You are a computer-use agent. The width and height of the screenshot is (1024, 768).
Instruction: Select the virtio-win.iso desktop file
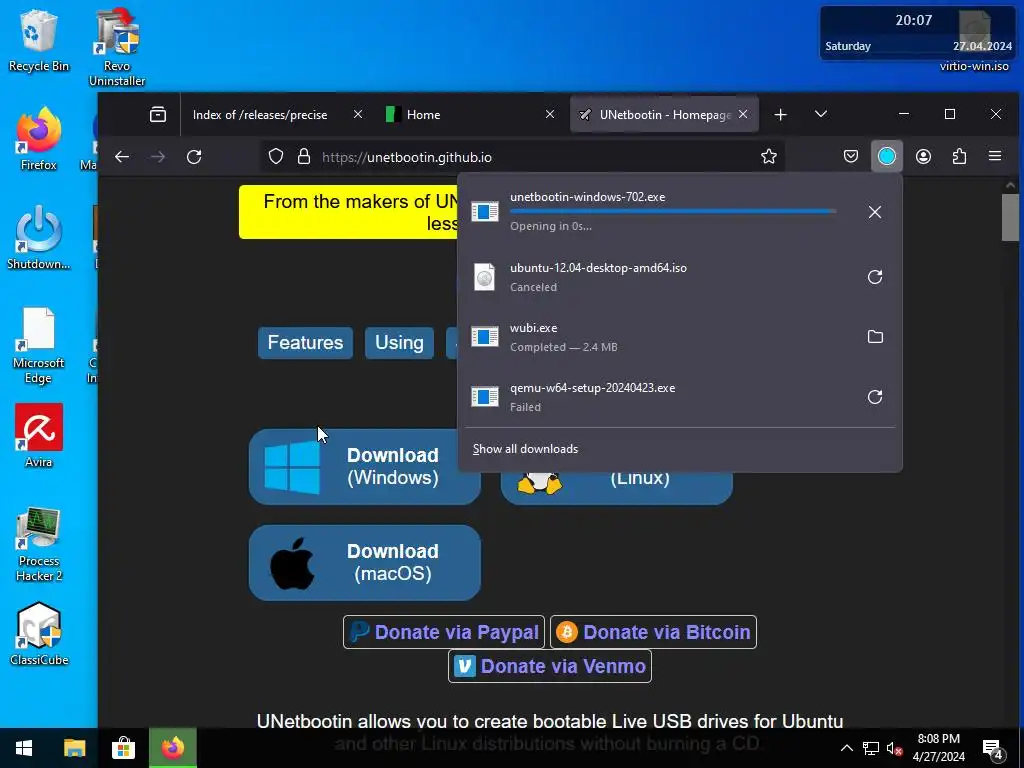coord(974,40)
